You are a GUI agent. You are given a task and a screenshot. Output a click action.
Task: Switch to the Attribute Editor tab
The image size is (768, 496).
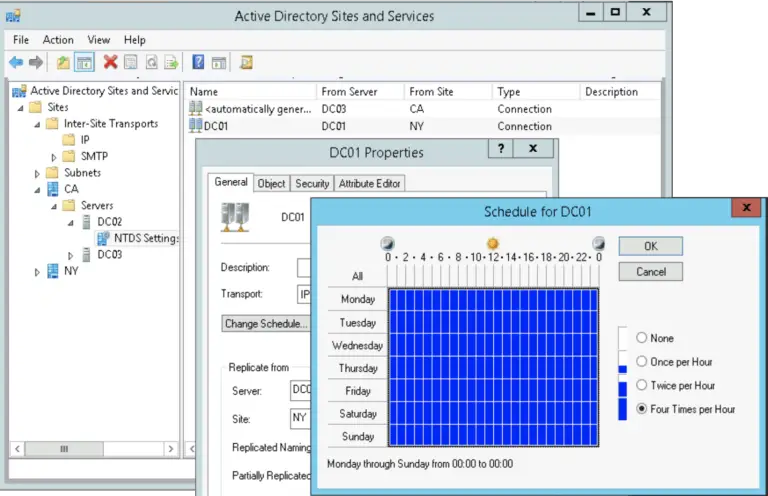[369, 184]
